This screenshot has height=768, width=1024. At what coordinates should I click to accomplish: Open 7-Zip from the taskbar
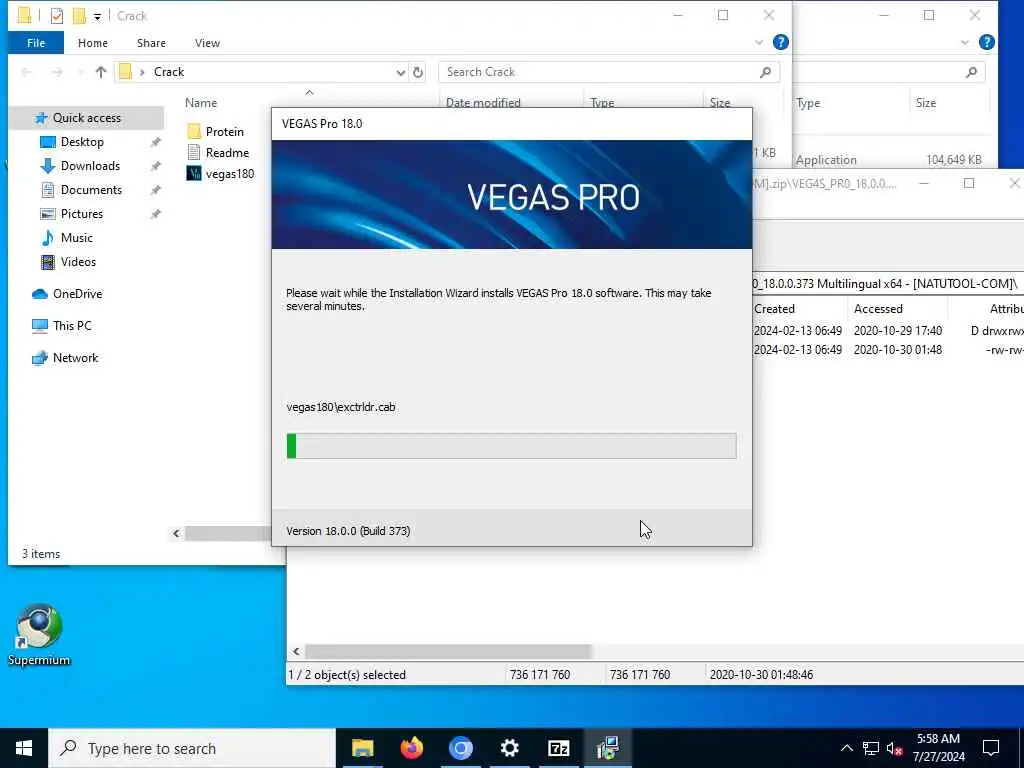pyautogui.click(x=558, y=748)
